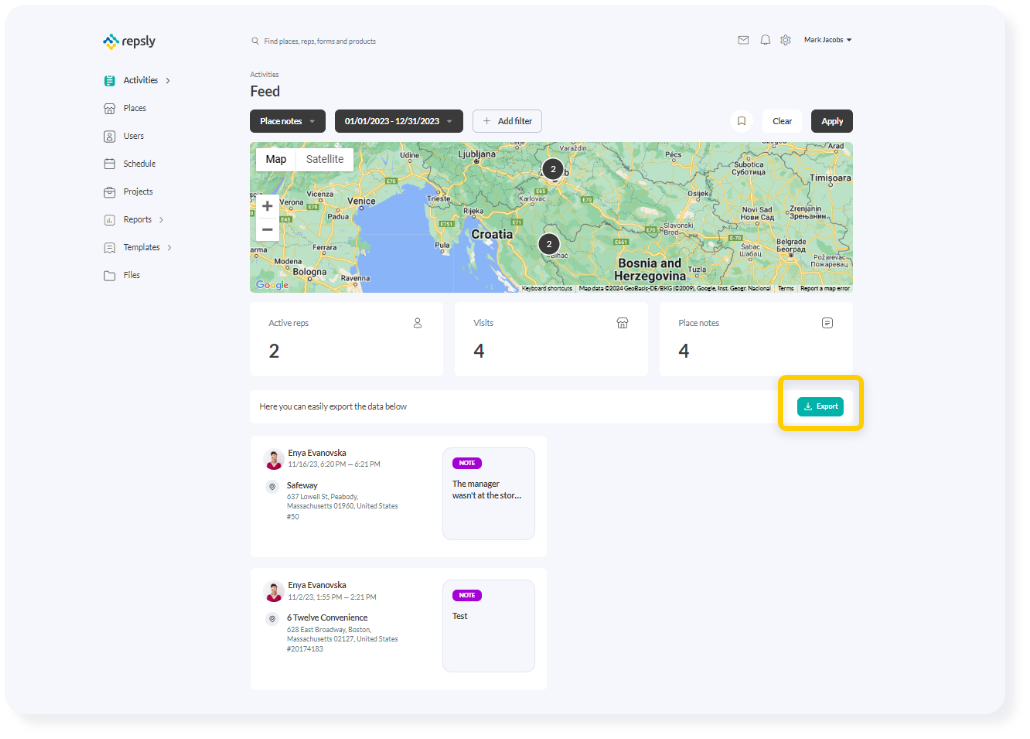Viewport: 1030px width, 739px height.
Task: Open Schedule in the sidebar
Action: [x=139, y=164]
